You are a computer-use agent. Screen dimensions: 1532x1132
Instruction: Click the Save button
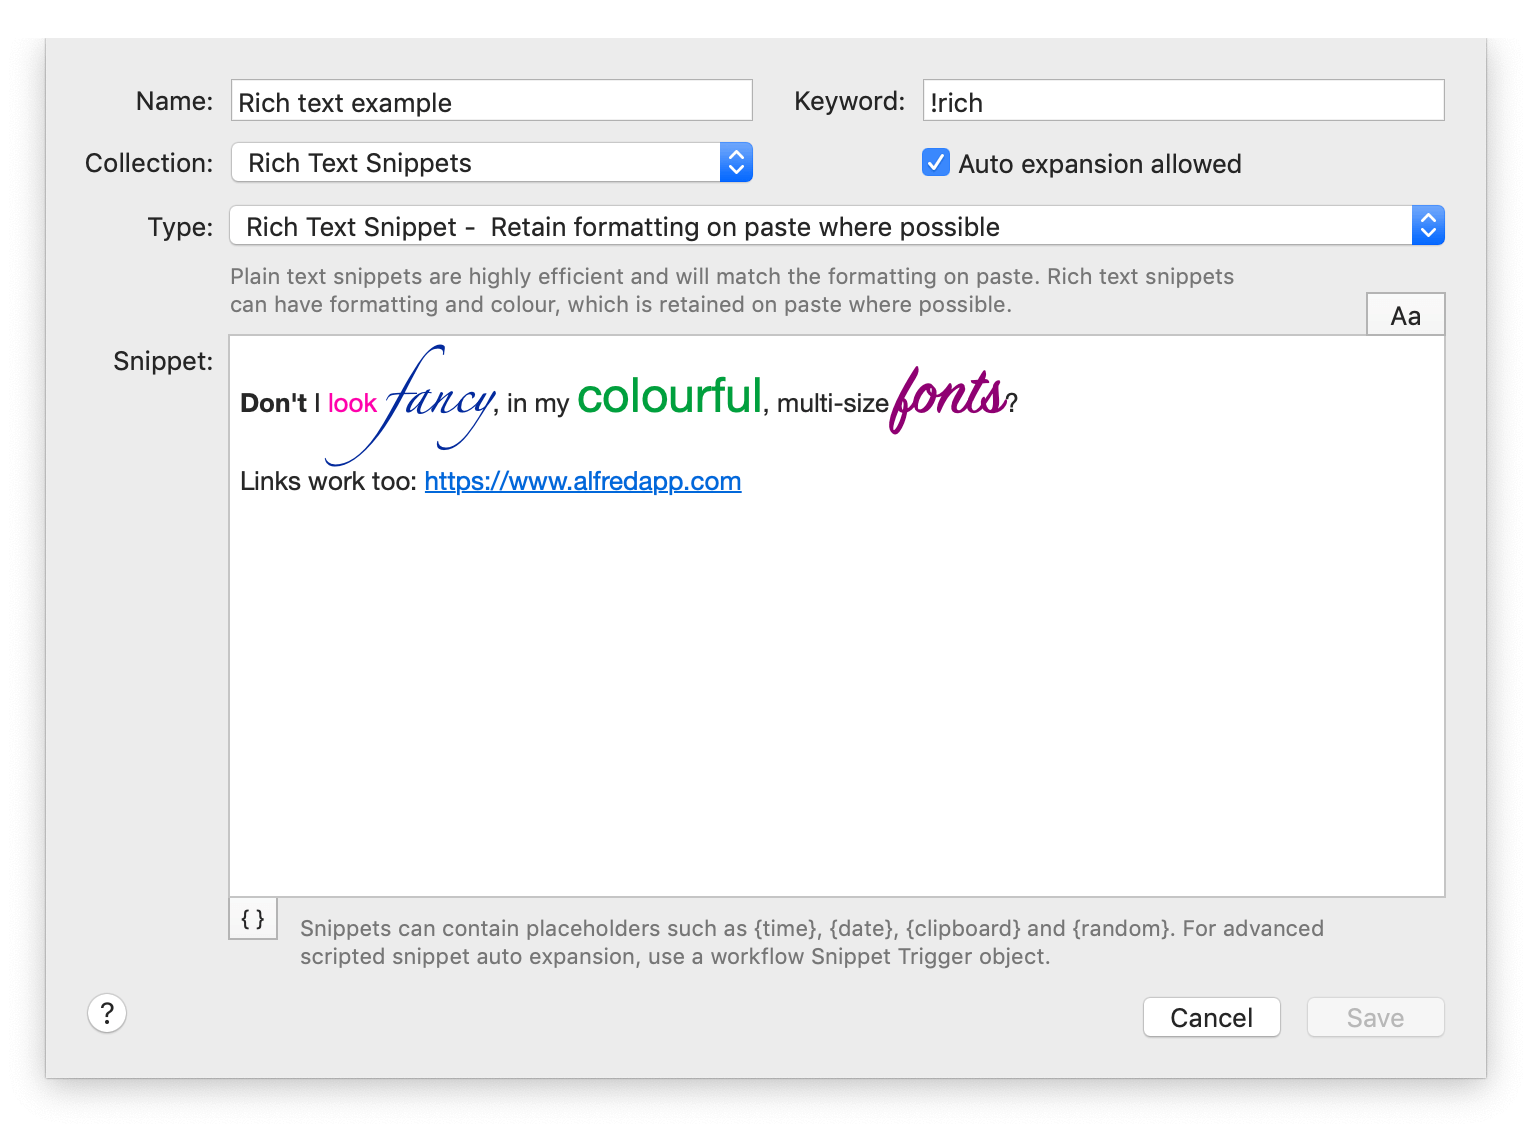(1375, 1017)
